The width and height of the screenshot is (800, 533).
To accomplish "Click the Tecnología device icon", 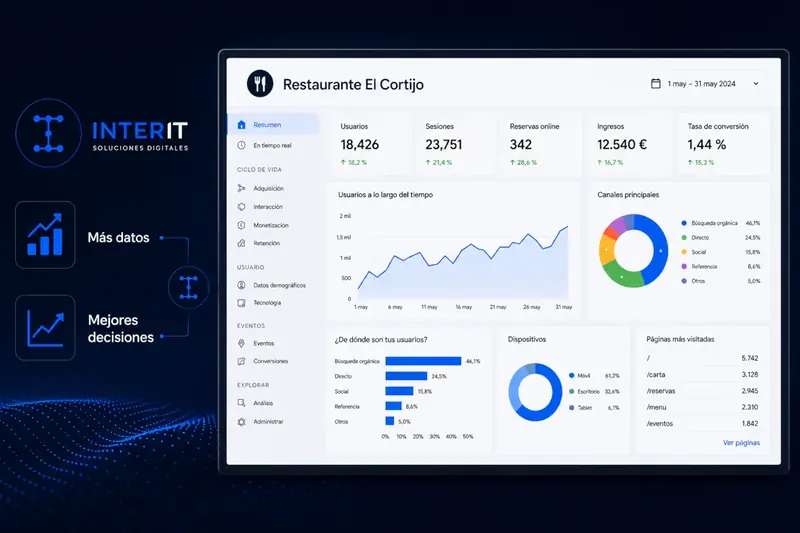I will point(241,302).
